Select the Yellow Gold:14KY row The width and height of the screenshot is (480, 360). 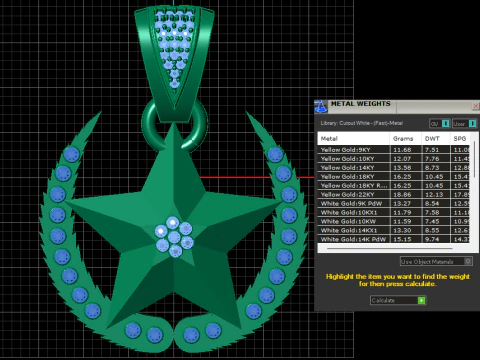pyautogui.click(x=394, y=168)
